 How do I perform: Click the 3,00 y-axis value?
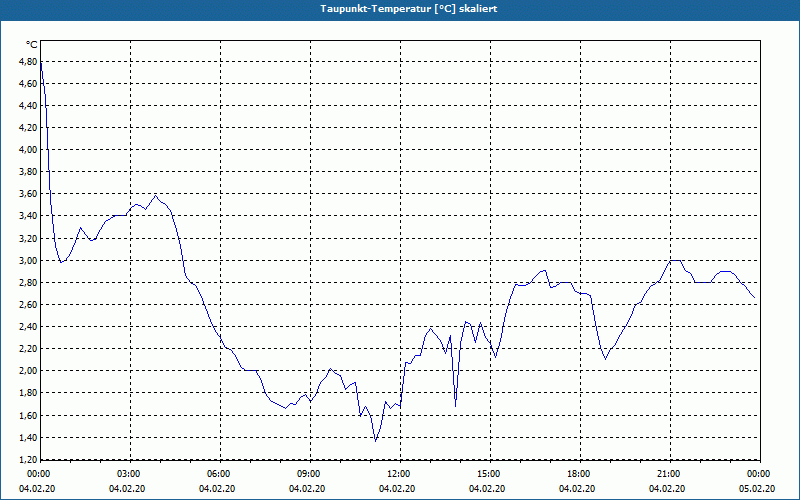coord(28,260)
